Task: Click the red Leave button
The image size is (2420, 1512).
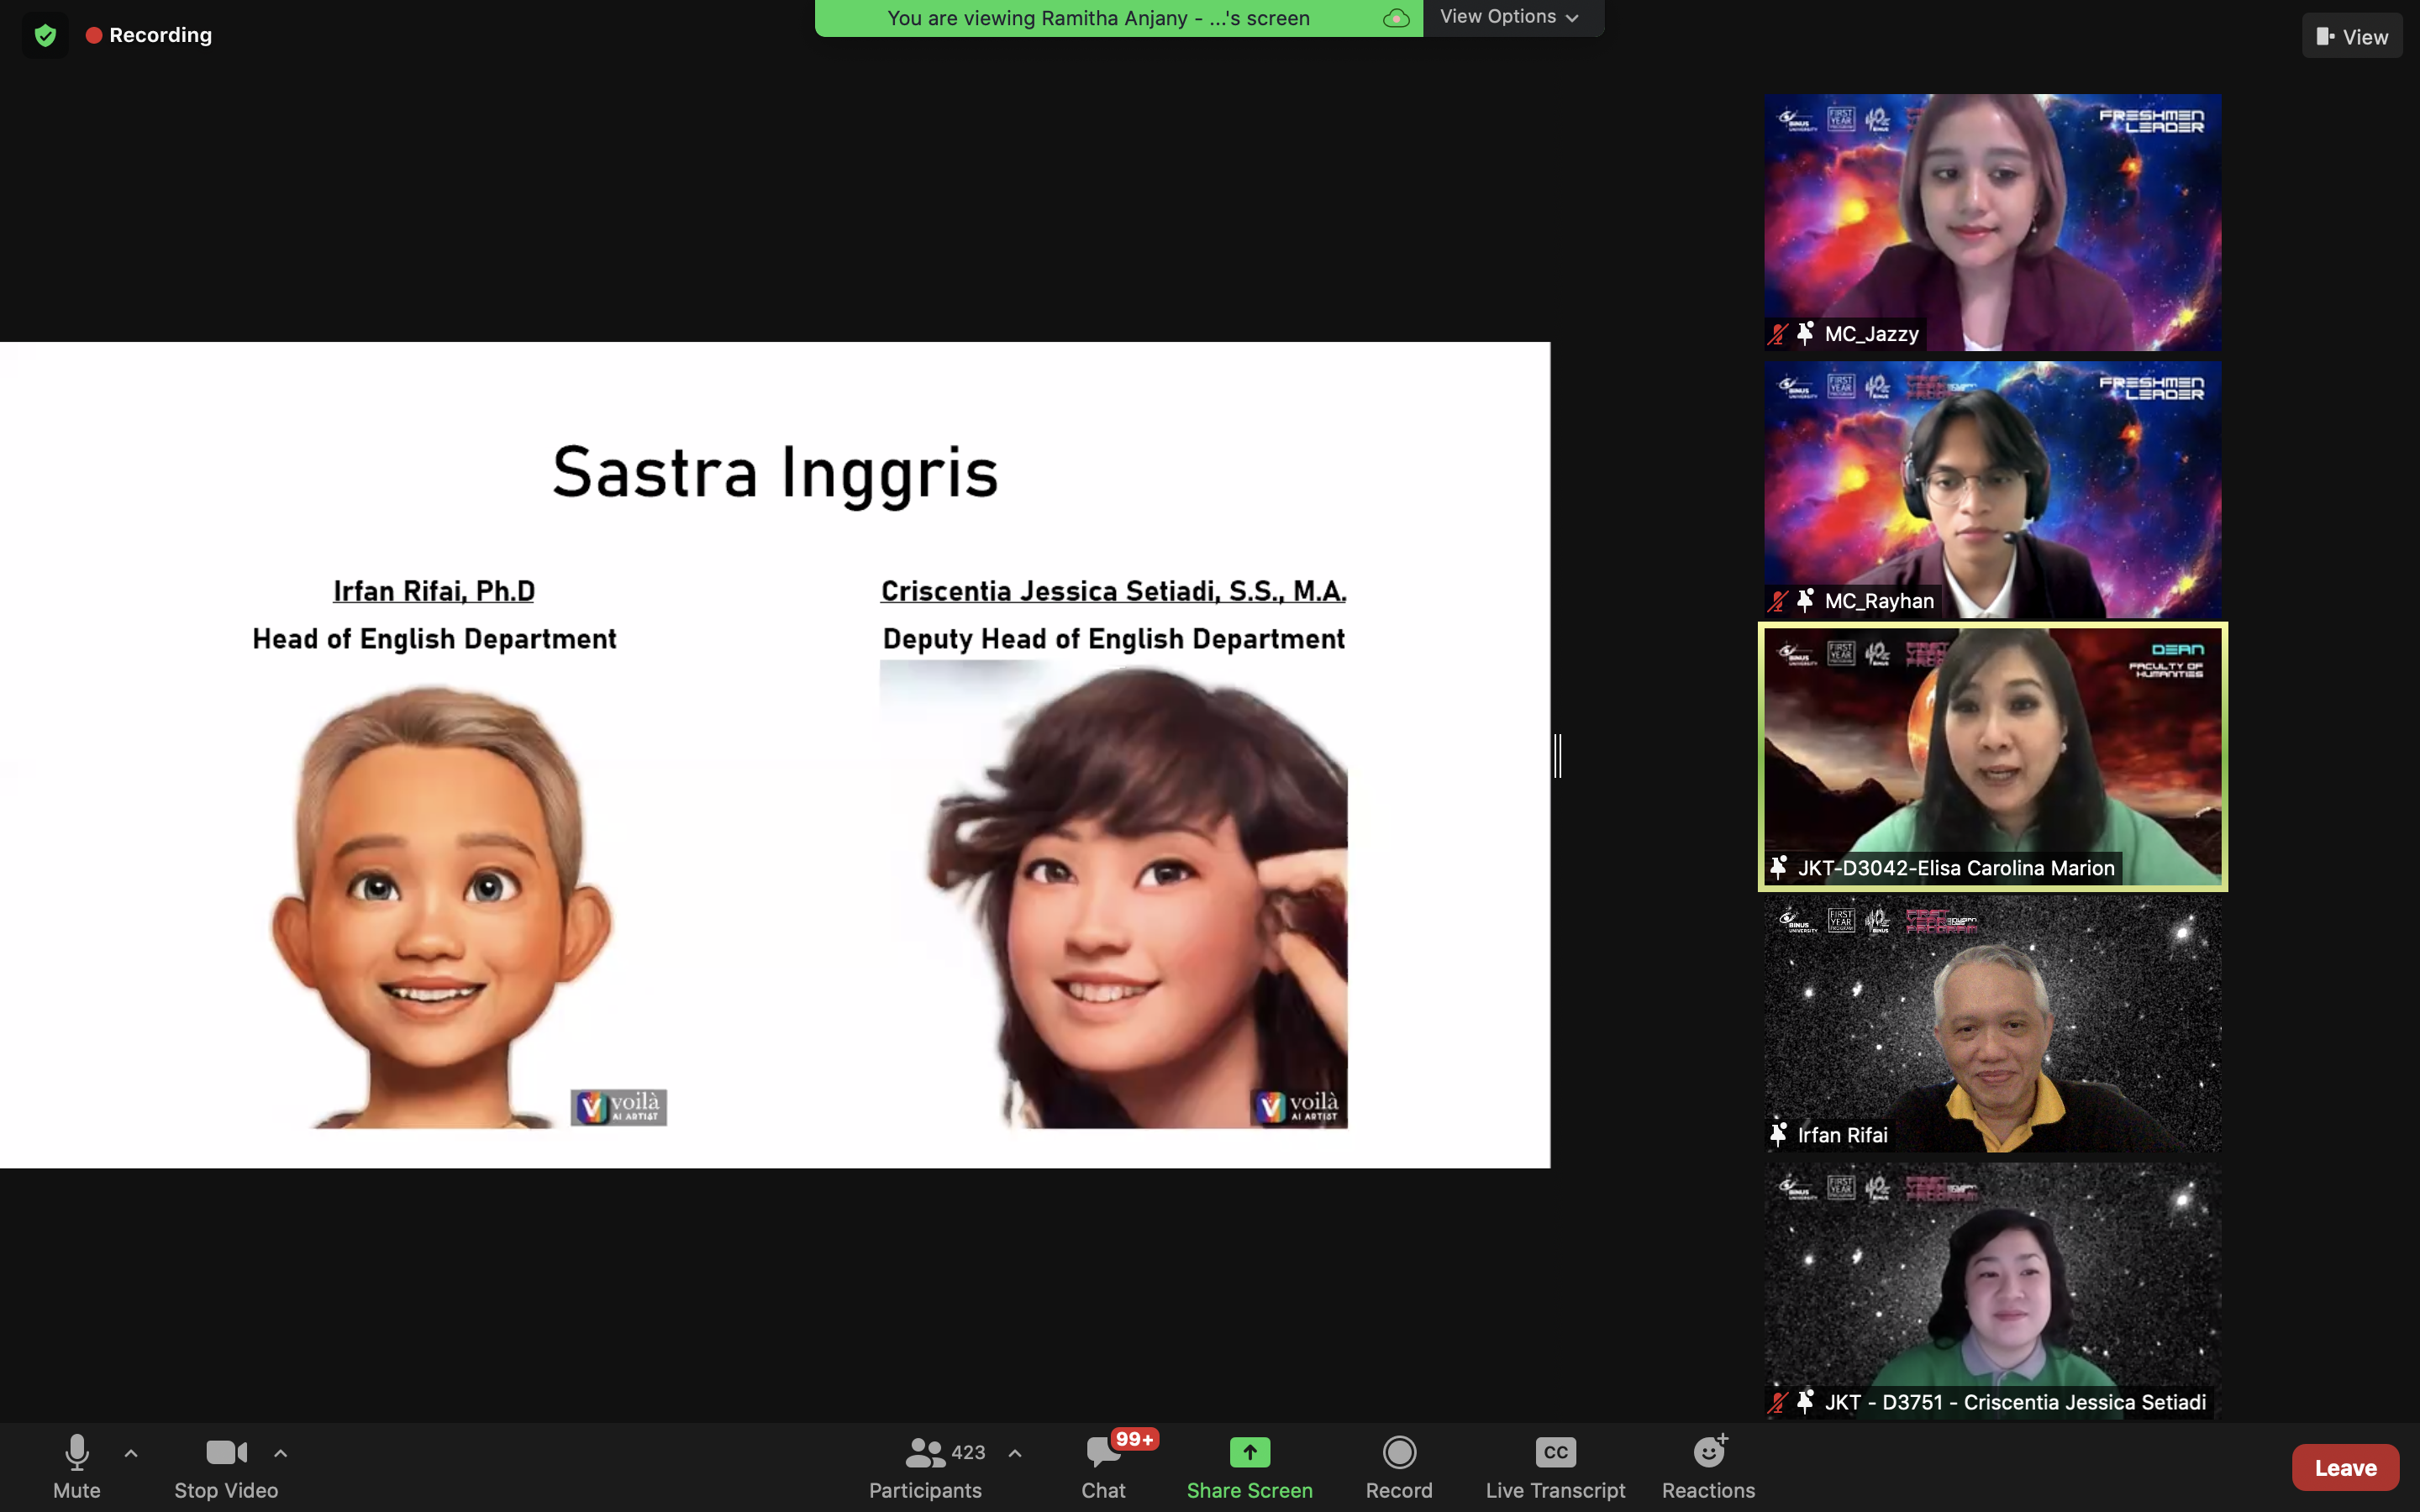Action: [x=2344, y=1467]
